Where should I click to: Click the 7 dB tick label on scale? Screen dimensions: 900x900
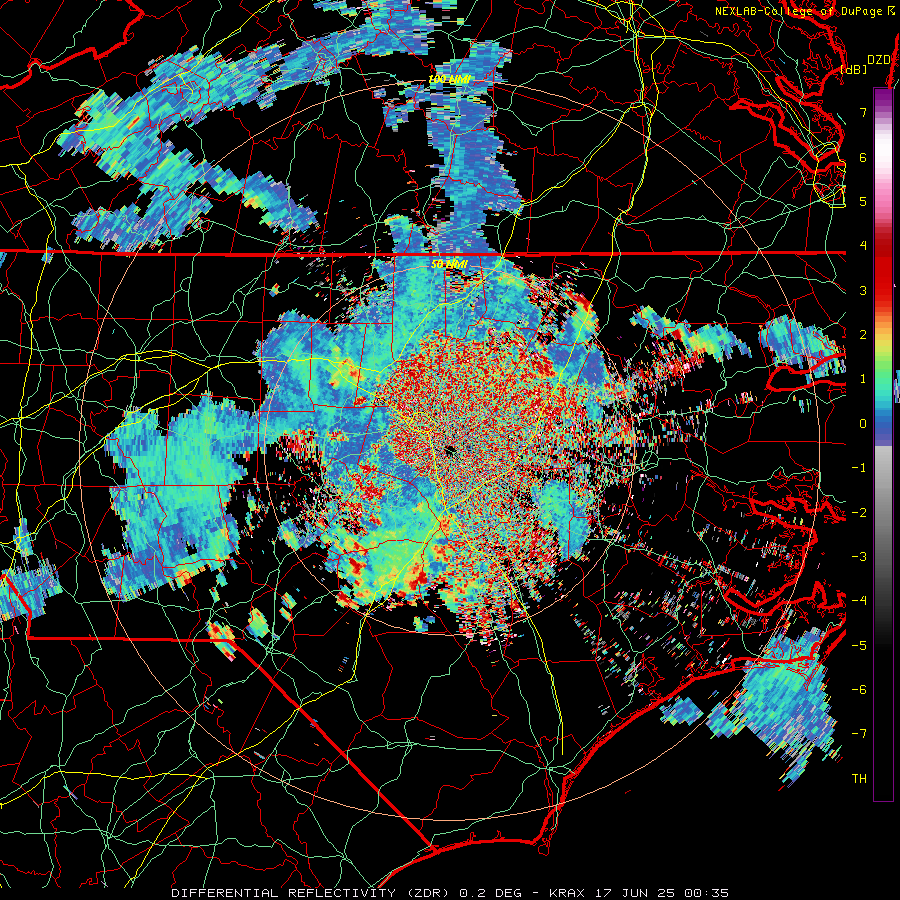(863, 112)
